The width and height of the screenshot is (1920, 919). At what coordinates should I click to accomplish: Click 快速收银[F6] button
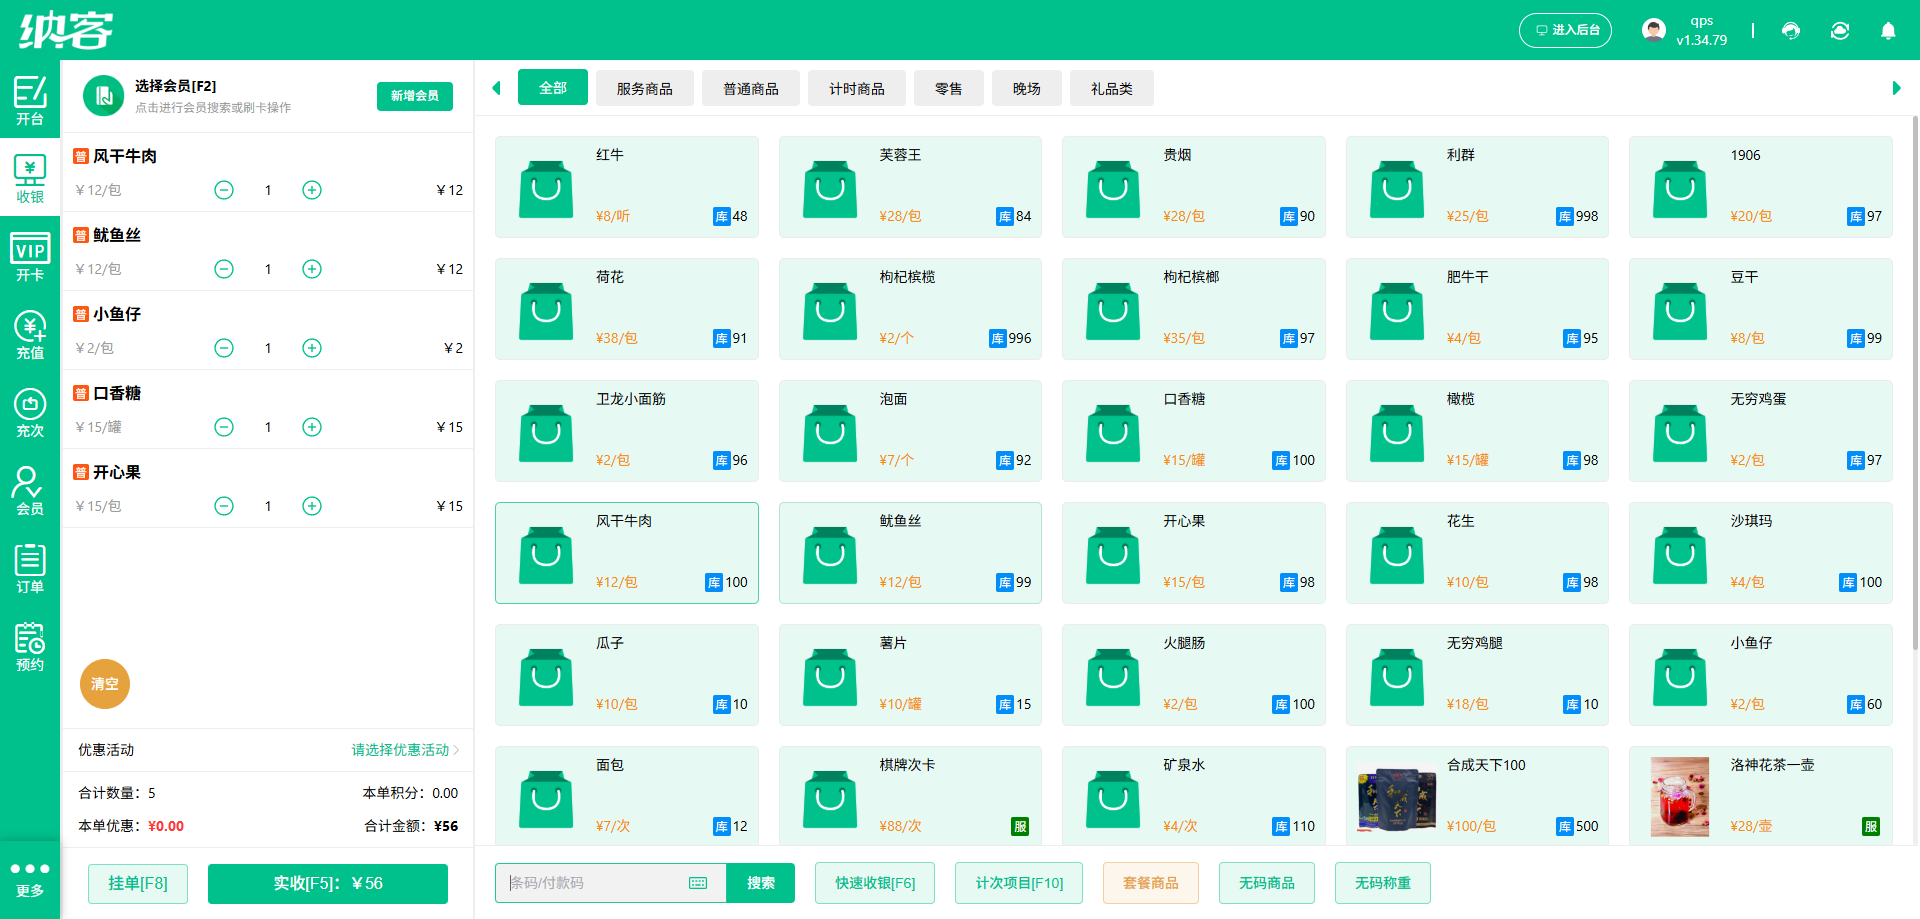[875, 883]
